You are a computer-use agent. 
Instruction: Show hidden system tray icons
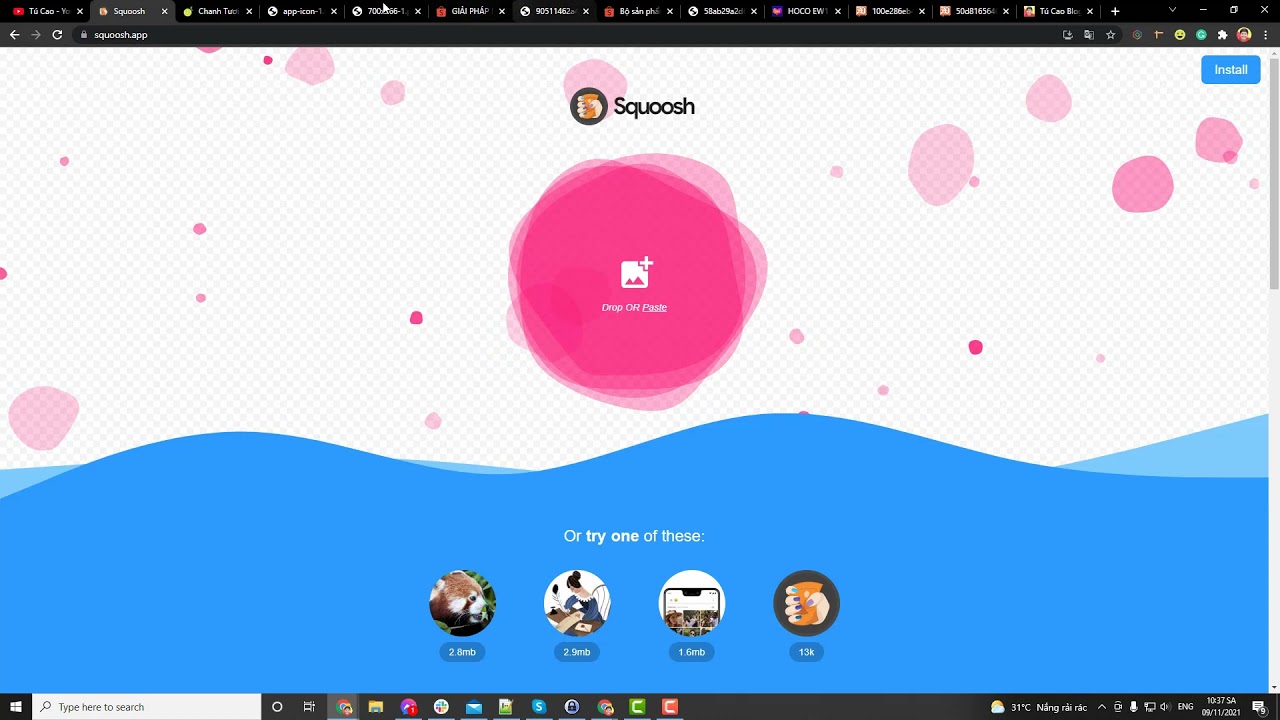[1102, 707]
